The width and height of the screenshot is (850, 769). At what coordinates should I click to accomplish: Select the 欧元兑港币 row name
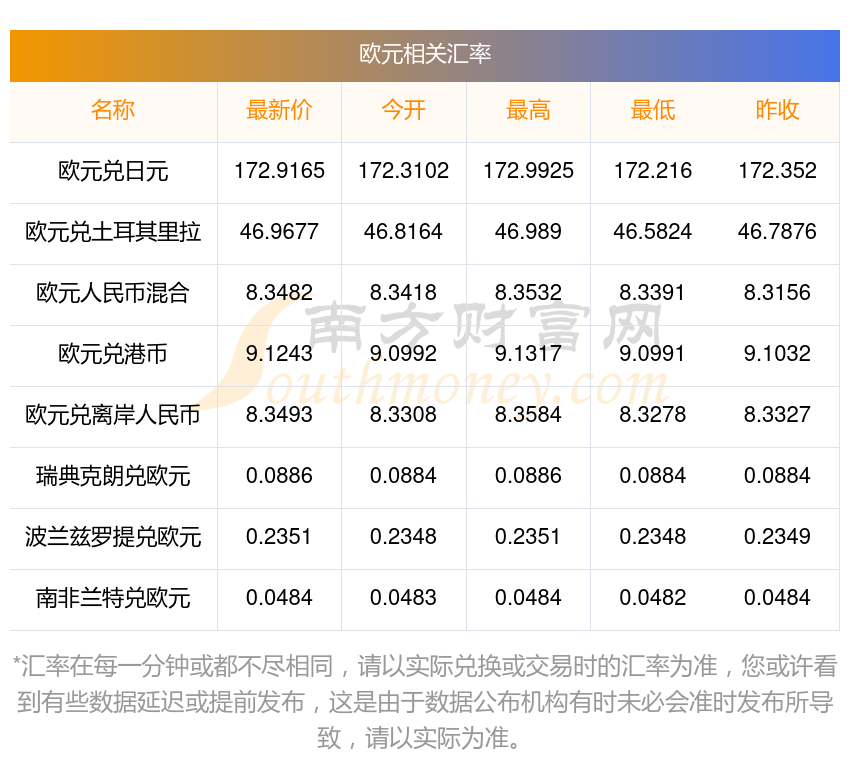coord(113,354)
